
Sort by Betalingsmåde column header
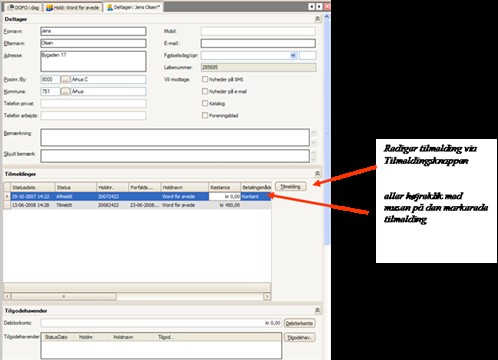(x=256, y=187)
